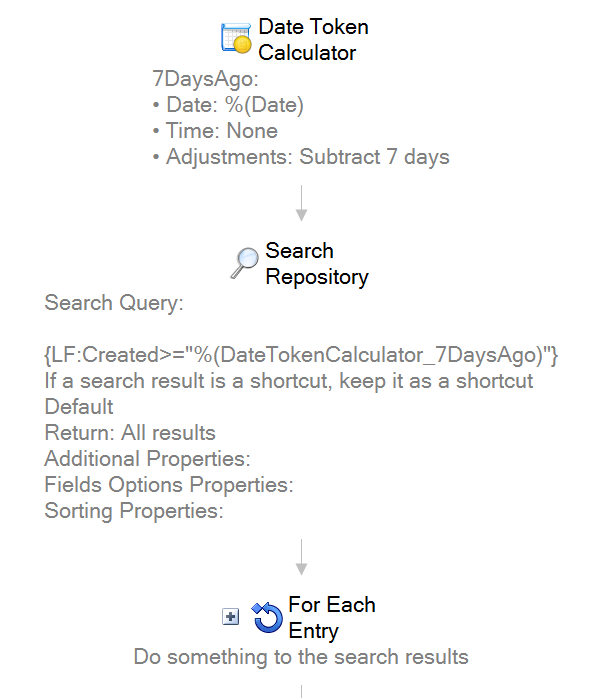Click the Additional Properties label

(147, 459)
